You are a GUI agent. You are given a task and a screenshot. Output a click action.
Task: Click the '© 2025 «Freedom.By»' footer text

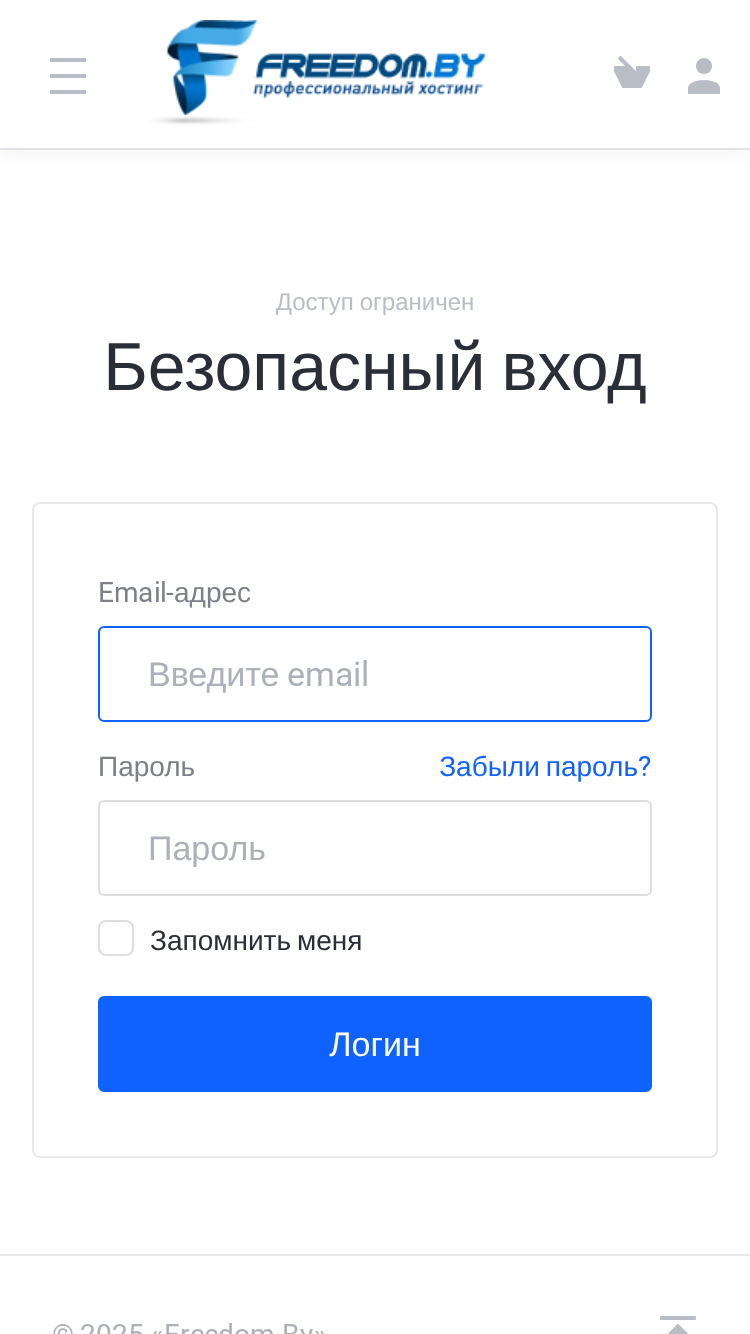[x=189, y=1326]
